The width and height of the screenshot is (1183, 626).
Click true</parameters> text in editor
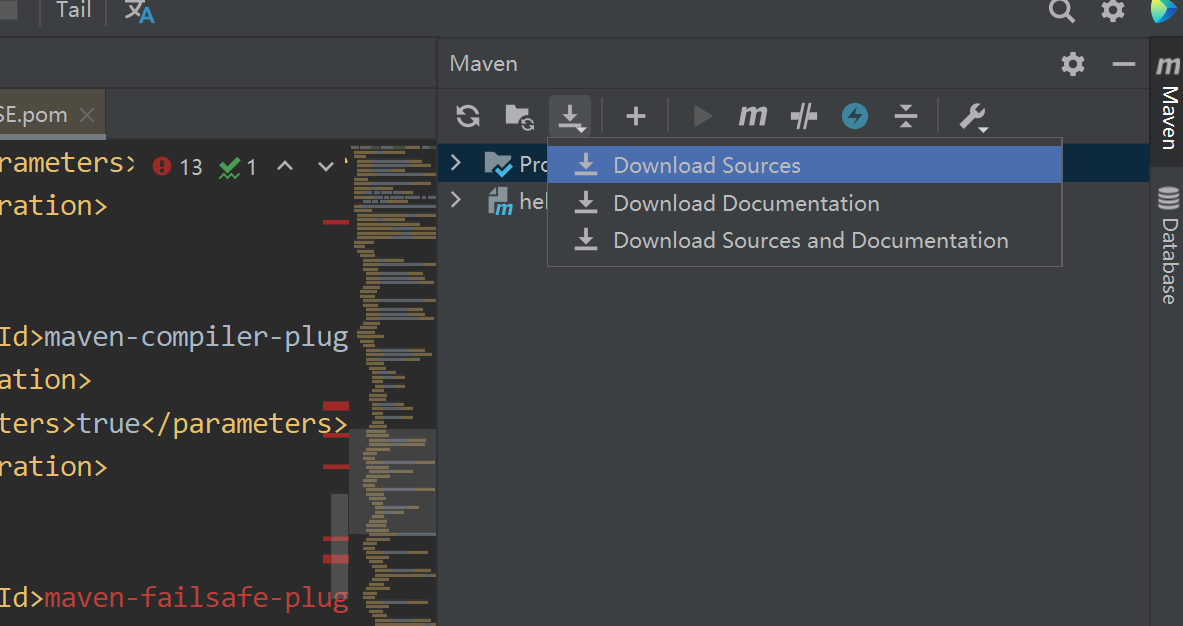point(212,424)
